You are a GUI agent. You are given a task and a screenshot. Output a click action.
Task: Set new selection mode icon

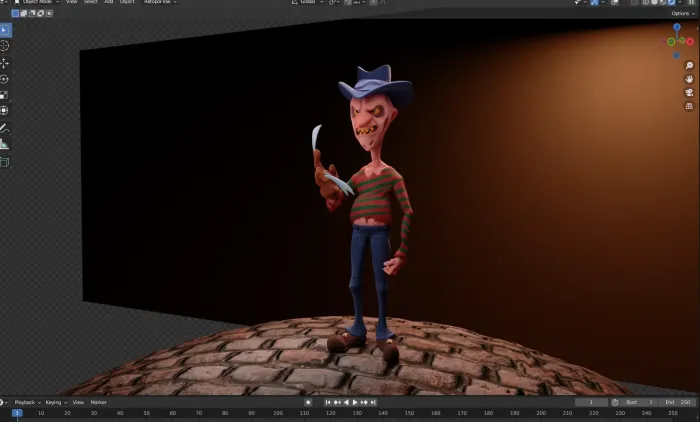click(x=15, y=13)
